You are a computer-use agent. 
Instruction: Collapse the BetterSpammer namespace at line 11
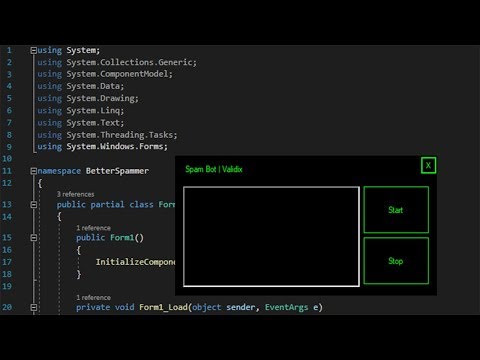click(33, 171)
